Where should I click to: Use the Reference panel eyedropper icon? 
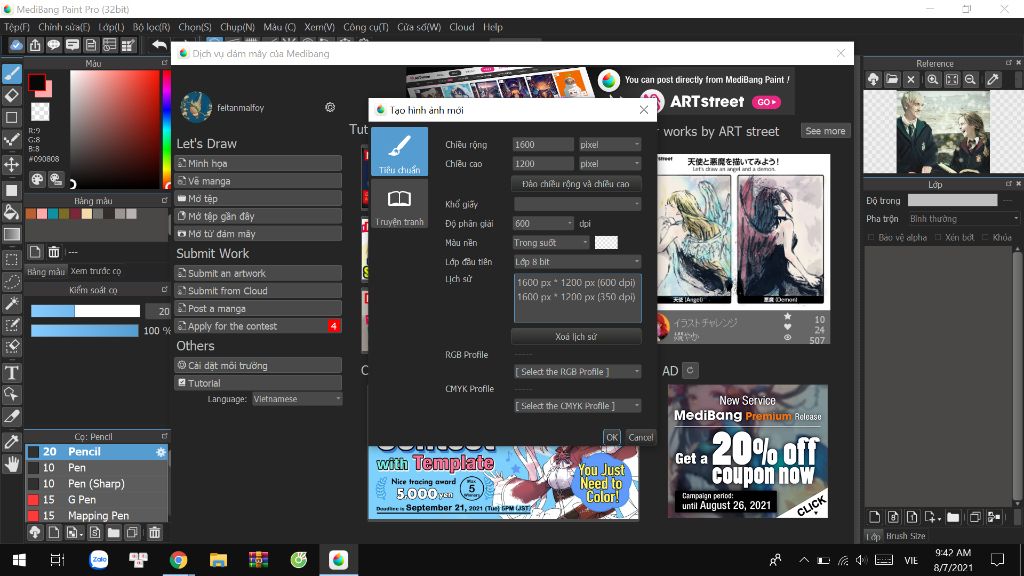[x=993, y=80]
